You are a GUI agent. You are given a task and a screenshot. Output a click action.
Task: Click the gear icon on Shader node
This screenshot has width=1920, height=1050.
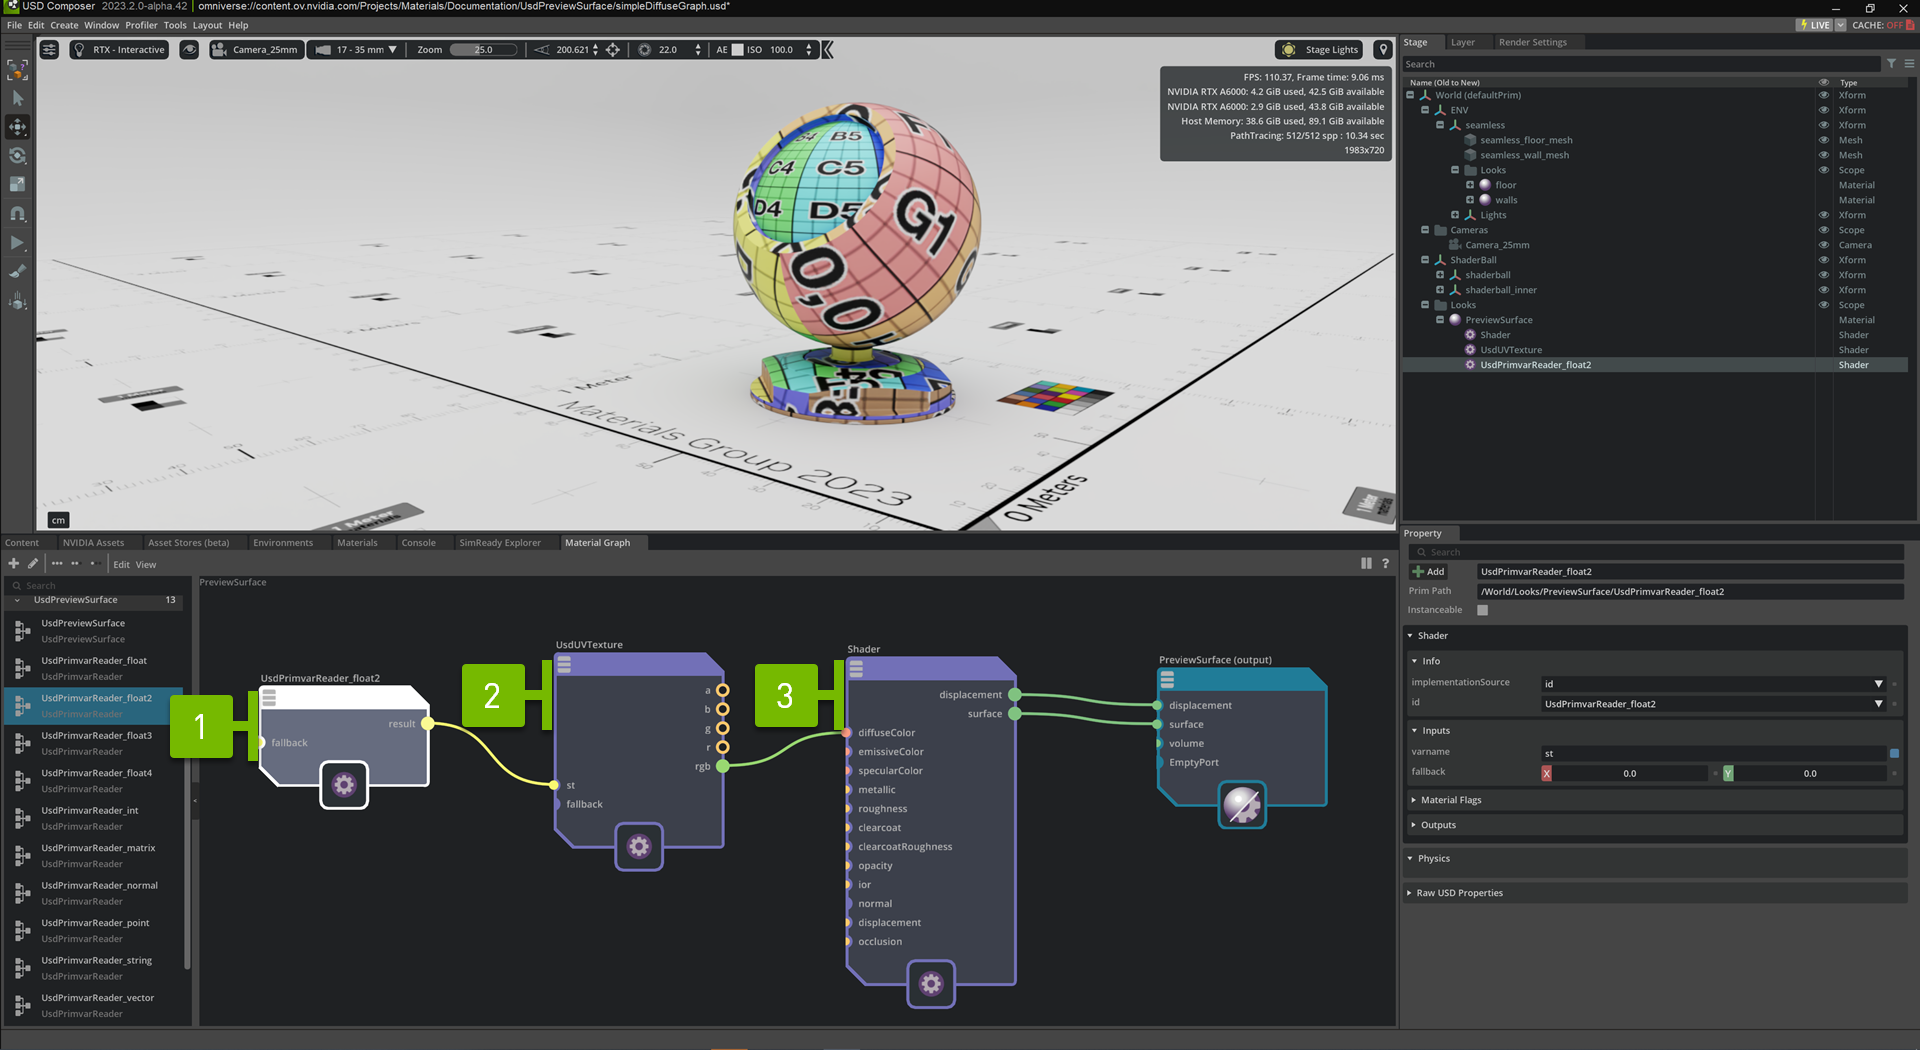coord(931,984)
